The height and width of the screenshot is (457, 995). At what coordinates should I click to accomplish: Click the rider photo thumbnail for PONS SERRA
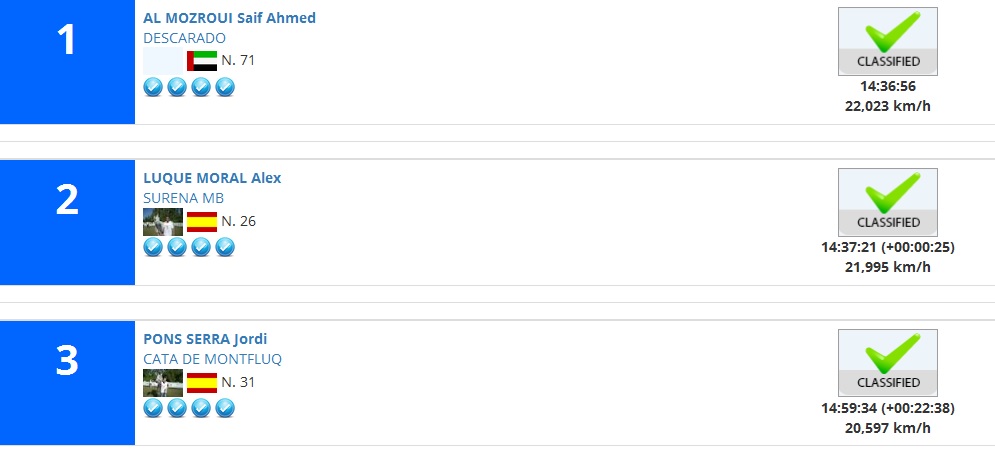163,383
